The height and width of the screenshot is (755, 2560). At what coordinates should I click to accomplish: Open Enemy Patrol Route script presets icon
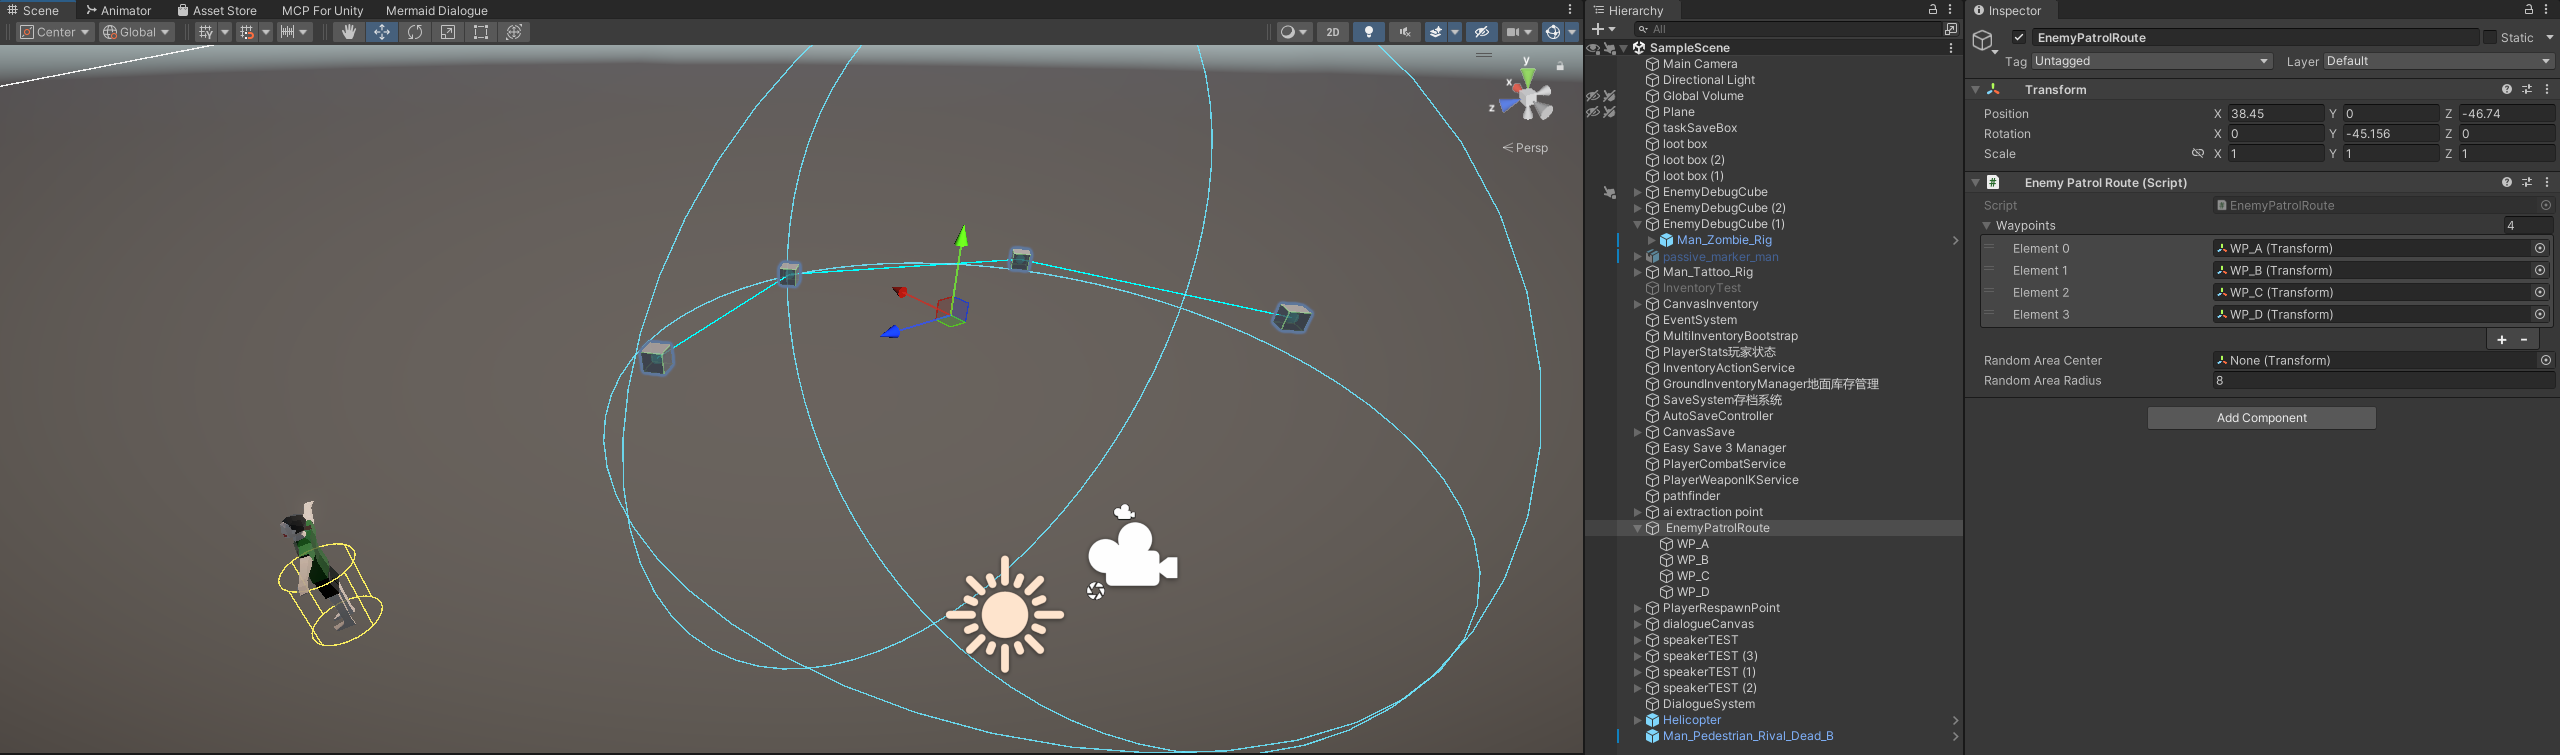click(2527, 182)
